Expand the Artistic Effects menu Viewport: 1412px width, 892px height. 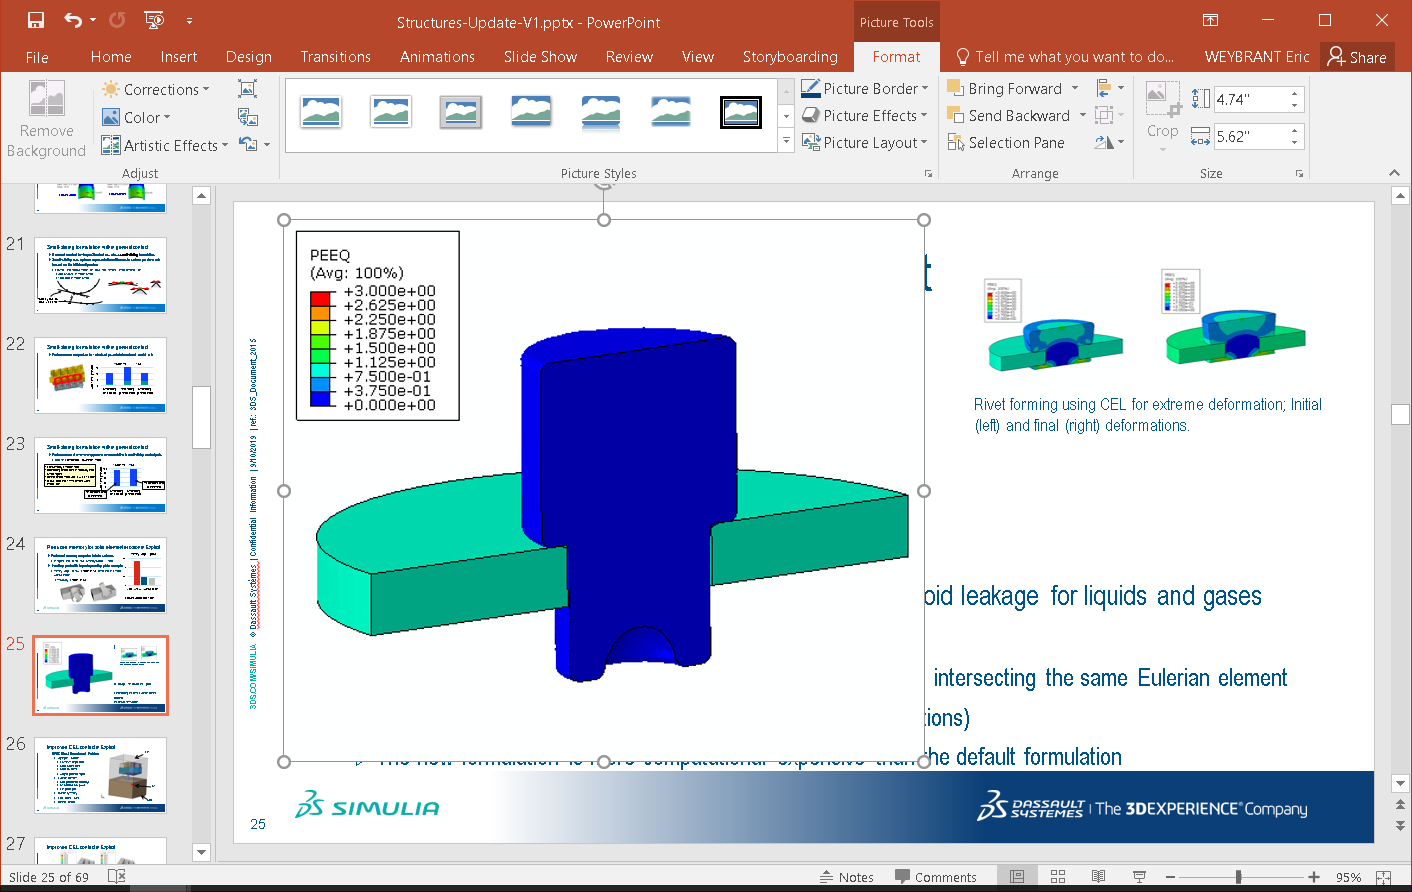(x=165, y=145)
